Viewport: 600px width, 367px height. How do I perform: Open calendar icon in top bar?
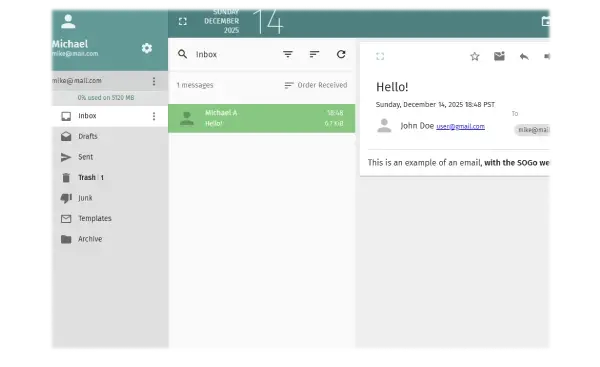(x=546, y=21)
